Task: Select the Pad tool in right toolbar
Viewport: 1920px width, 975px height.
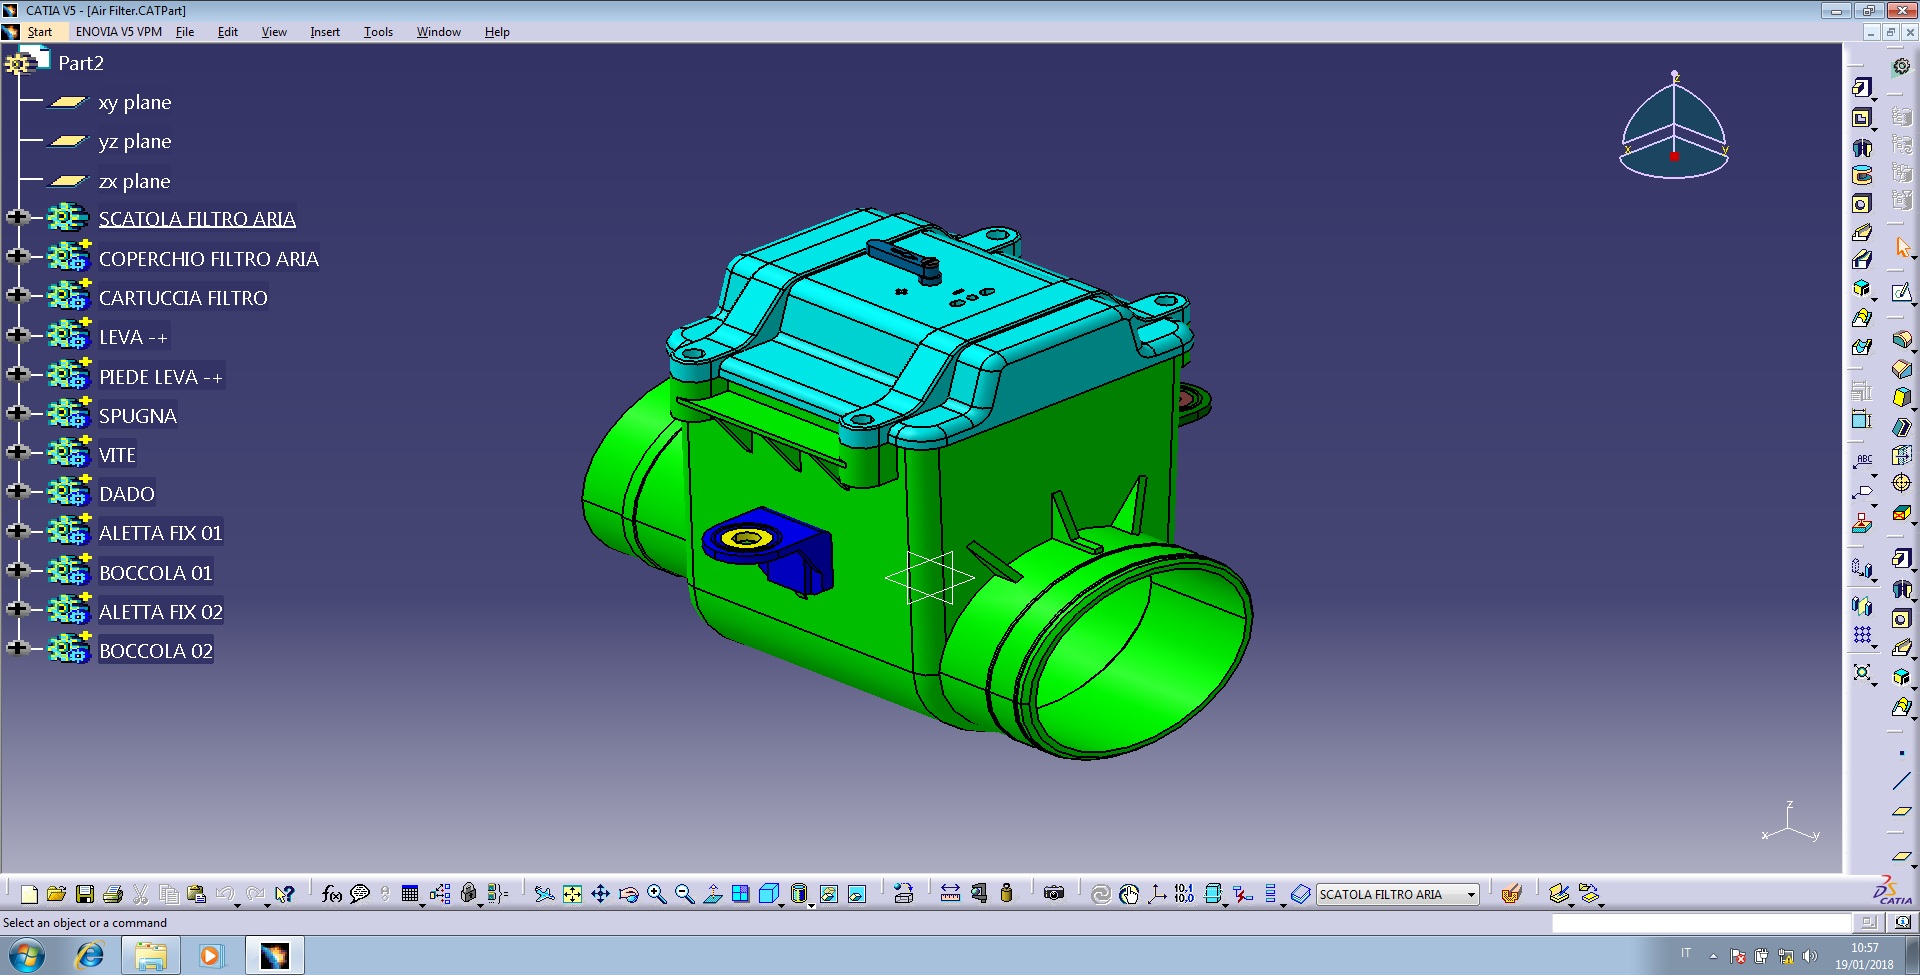Action: click(1862, 88)
